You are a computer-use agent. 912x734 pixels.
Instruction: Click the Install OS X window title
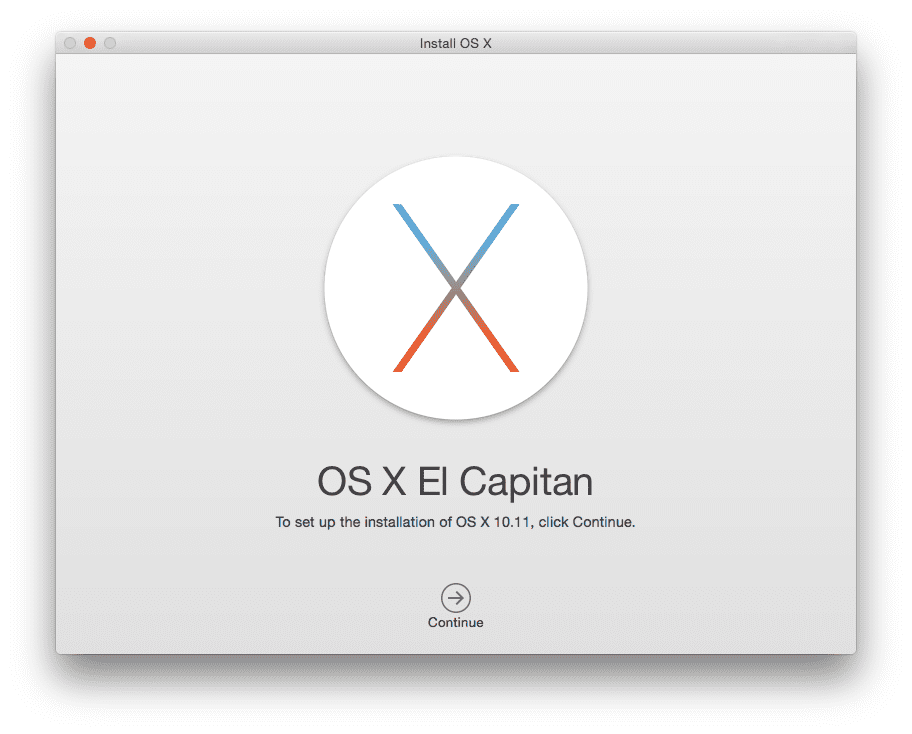point(455,43)
